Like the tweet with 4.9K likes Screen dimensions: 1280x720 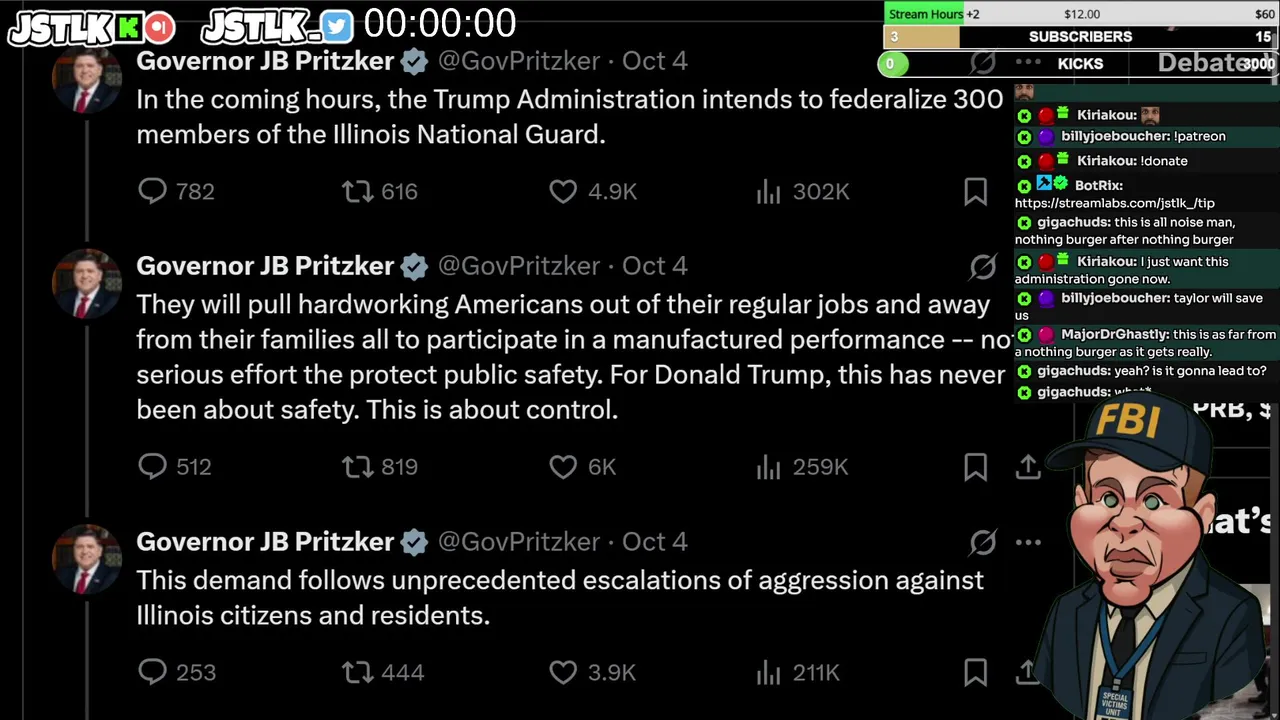pyautogui.click(x=563, y=191)
